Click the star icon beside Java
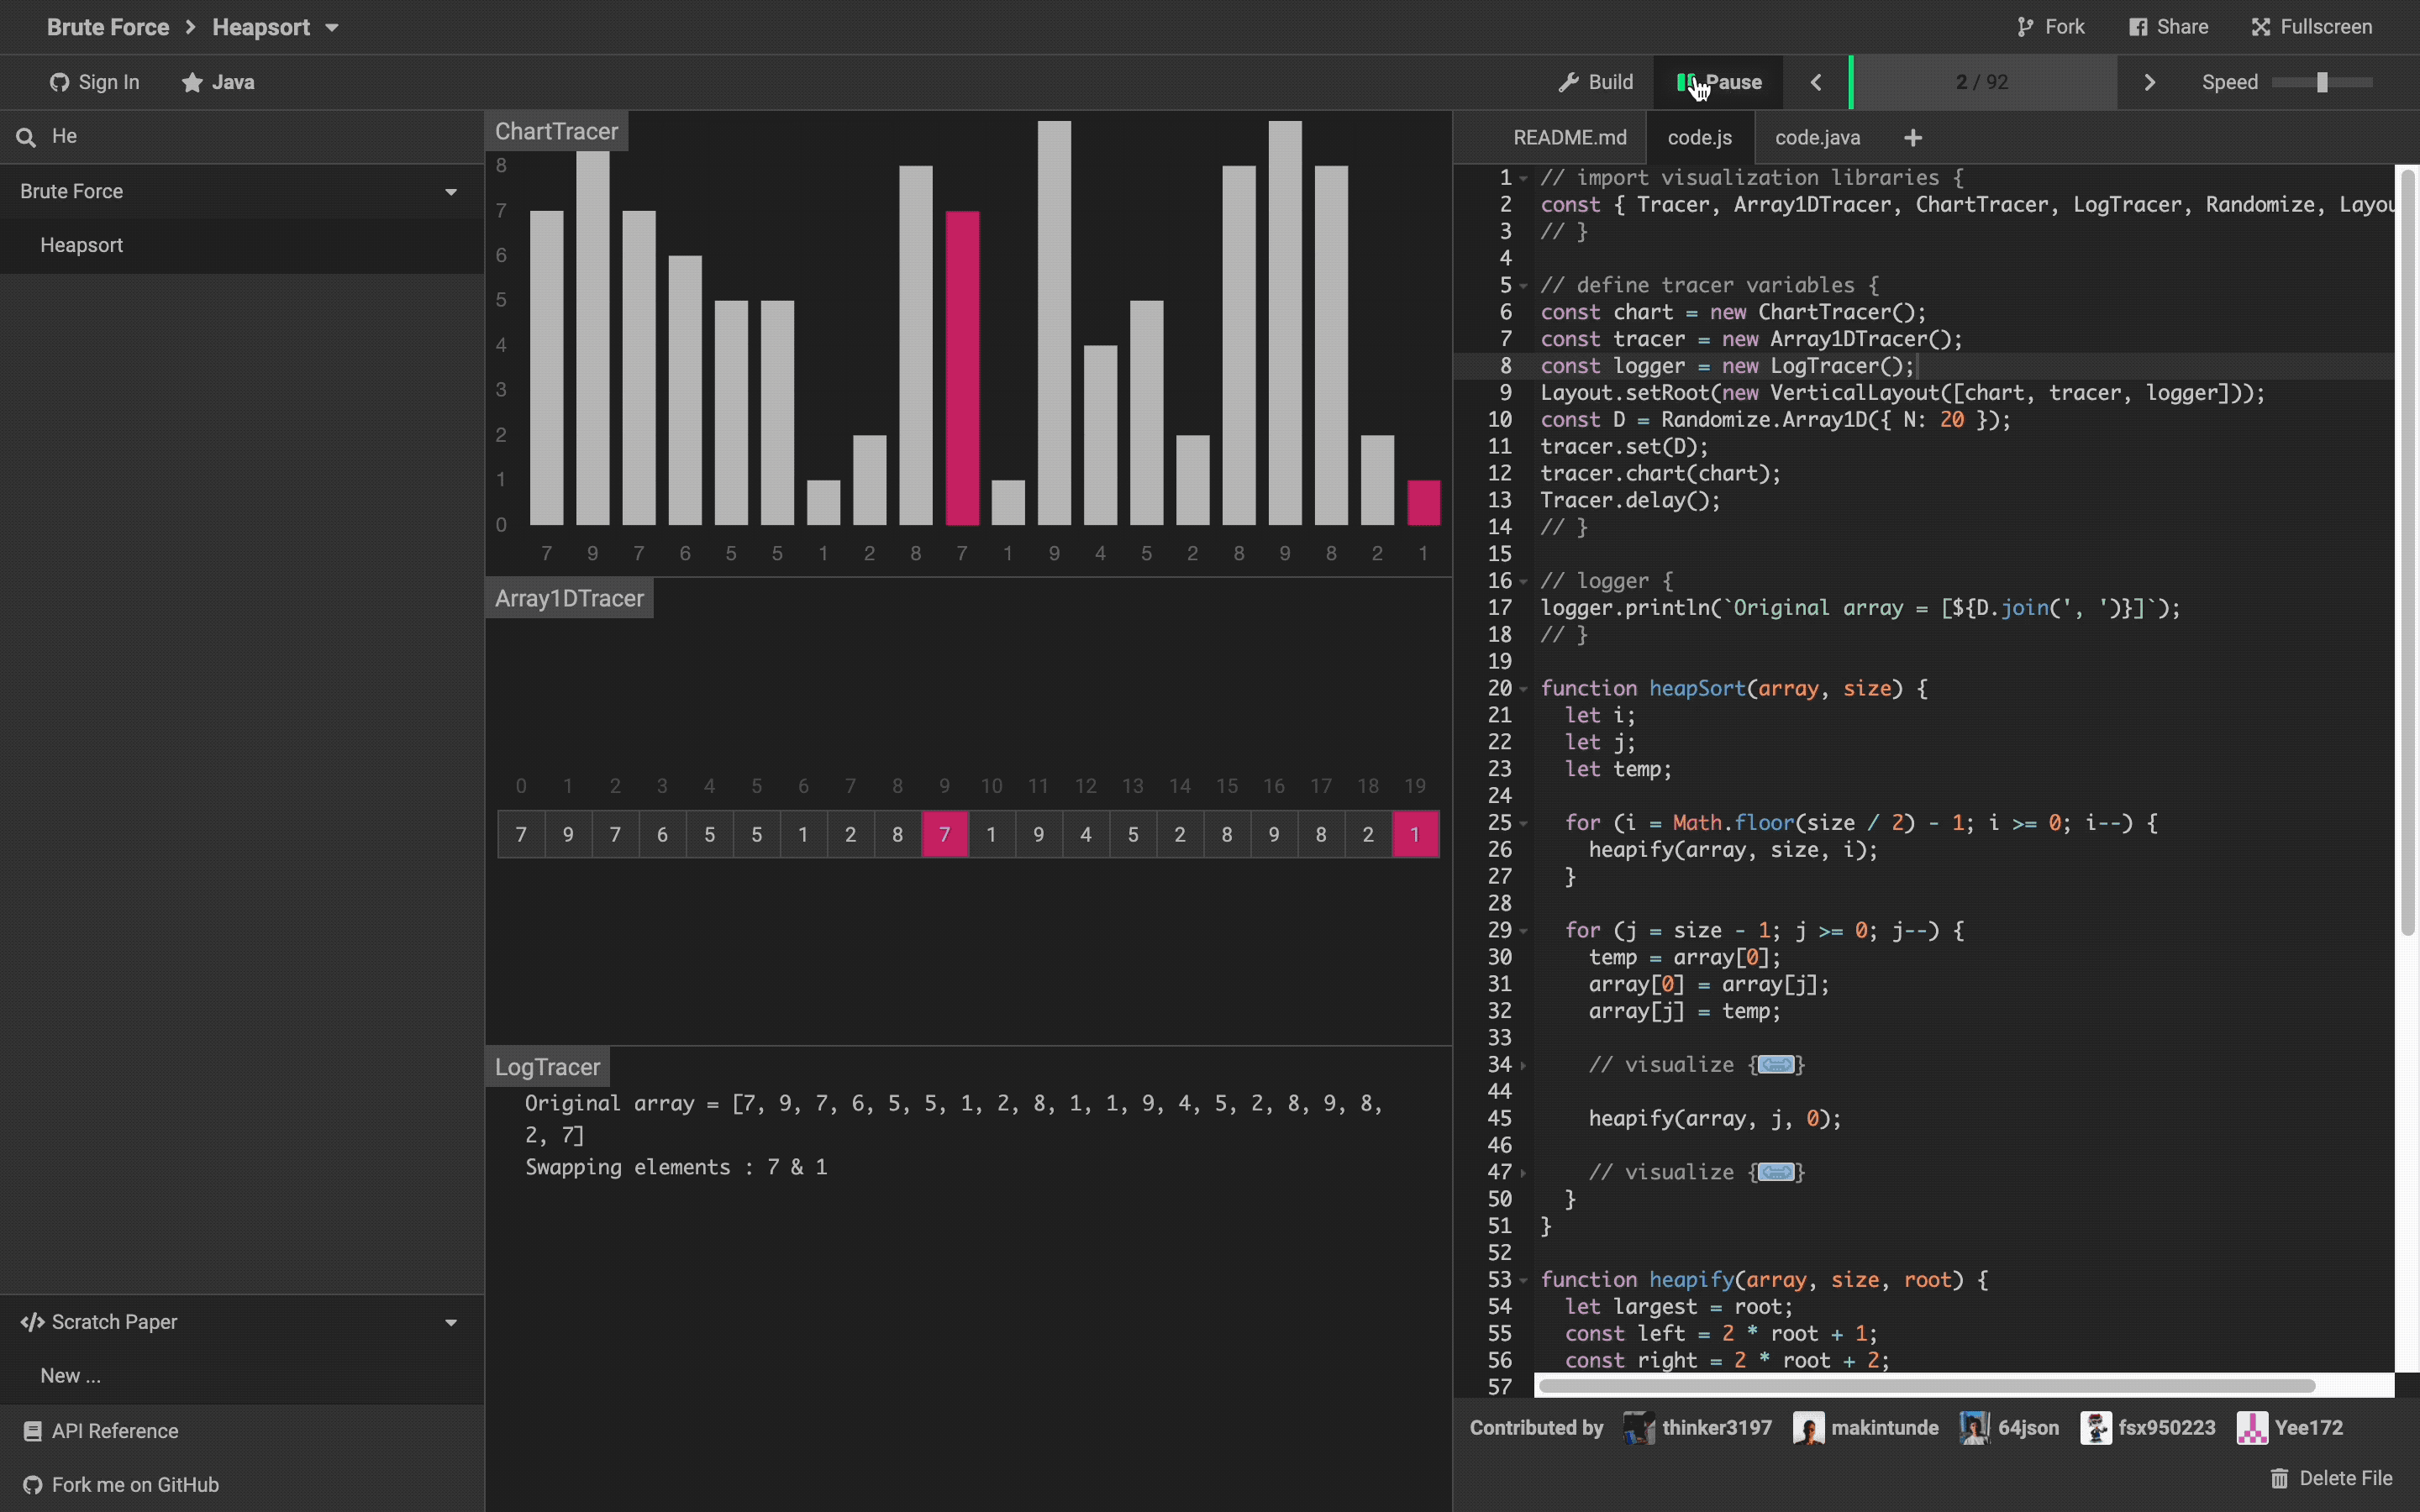Viewport: 2420px width, 1512px height. [192, 82]
